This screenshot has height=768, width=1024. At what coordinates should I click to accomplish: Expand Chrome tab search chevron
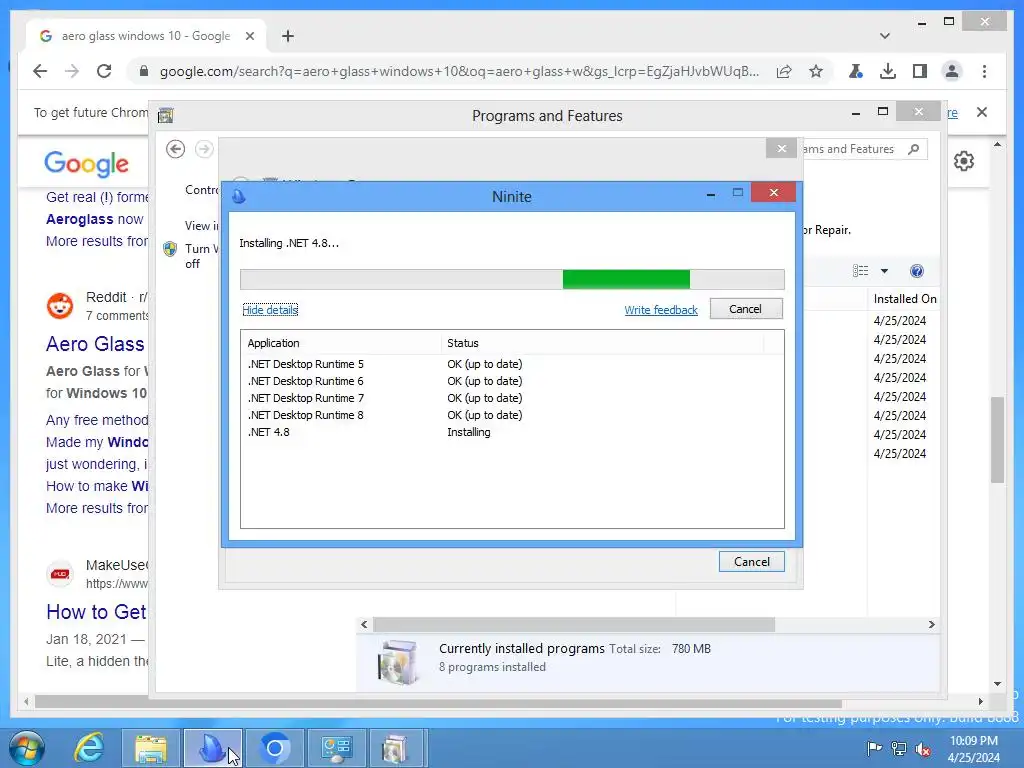click(x=884, y=36)
